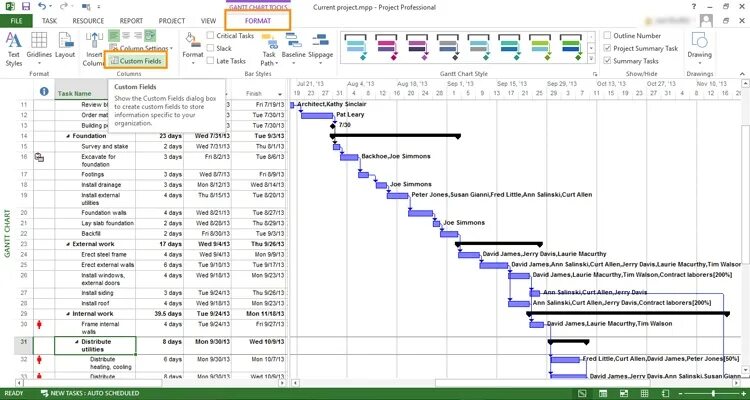Collapse the External work summary task
The image size is (750, 400).
click(x=68, y=244)
